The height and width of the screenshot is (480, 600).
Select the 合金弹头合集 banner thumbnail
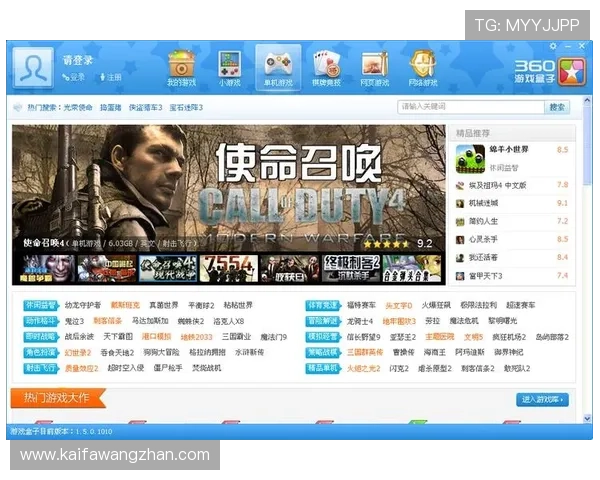pyautogui.click(x=412, y=269)
